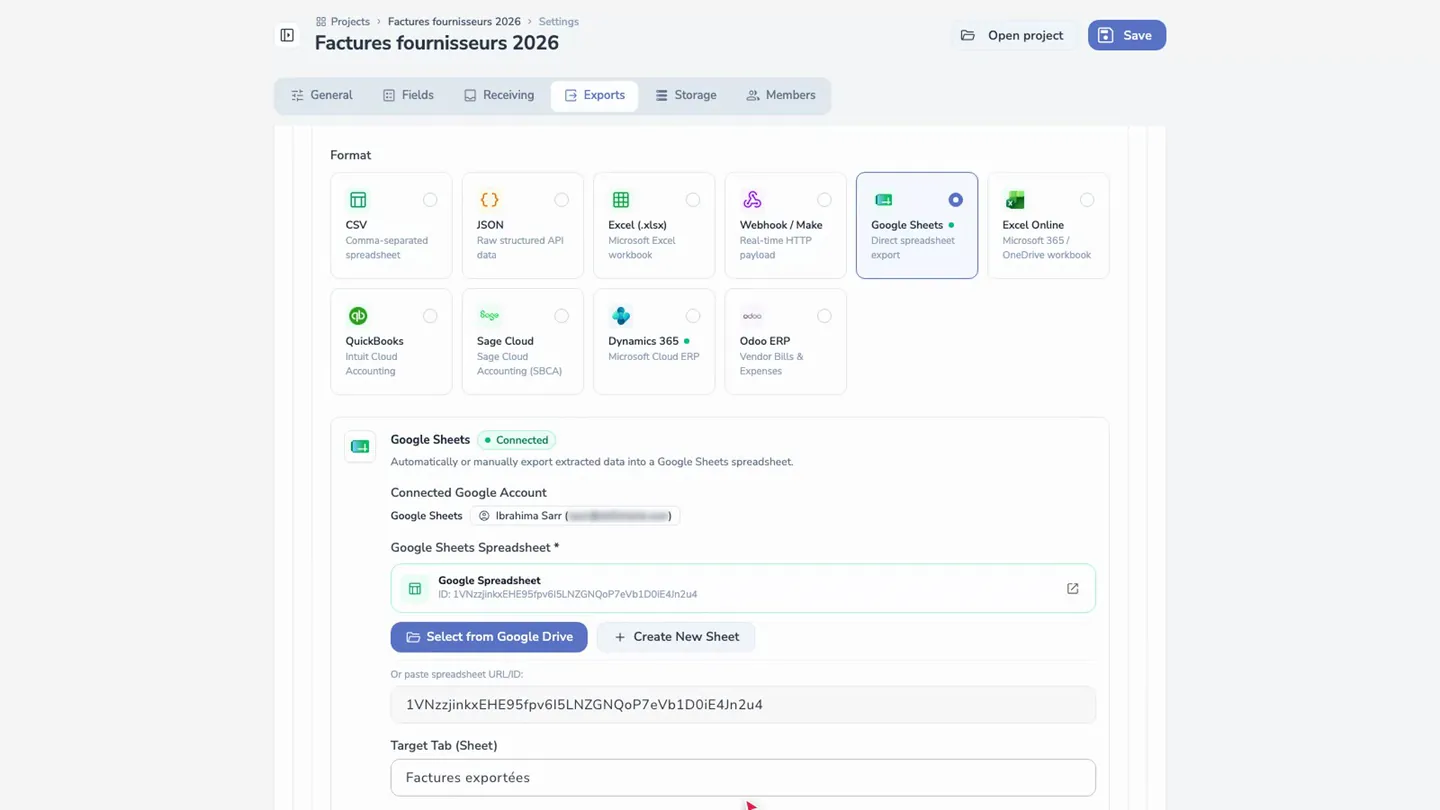Screen dimensions: 1440x810
Task: Select the CSV radio button
Action: pos(430,200)
